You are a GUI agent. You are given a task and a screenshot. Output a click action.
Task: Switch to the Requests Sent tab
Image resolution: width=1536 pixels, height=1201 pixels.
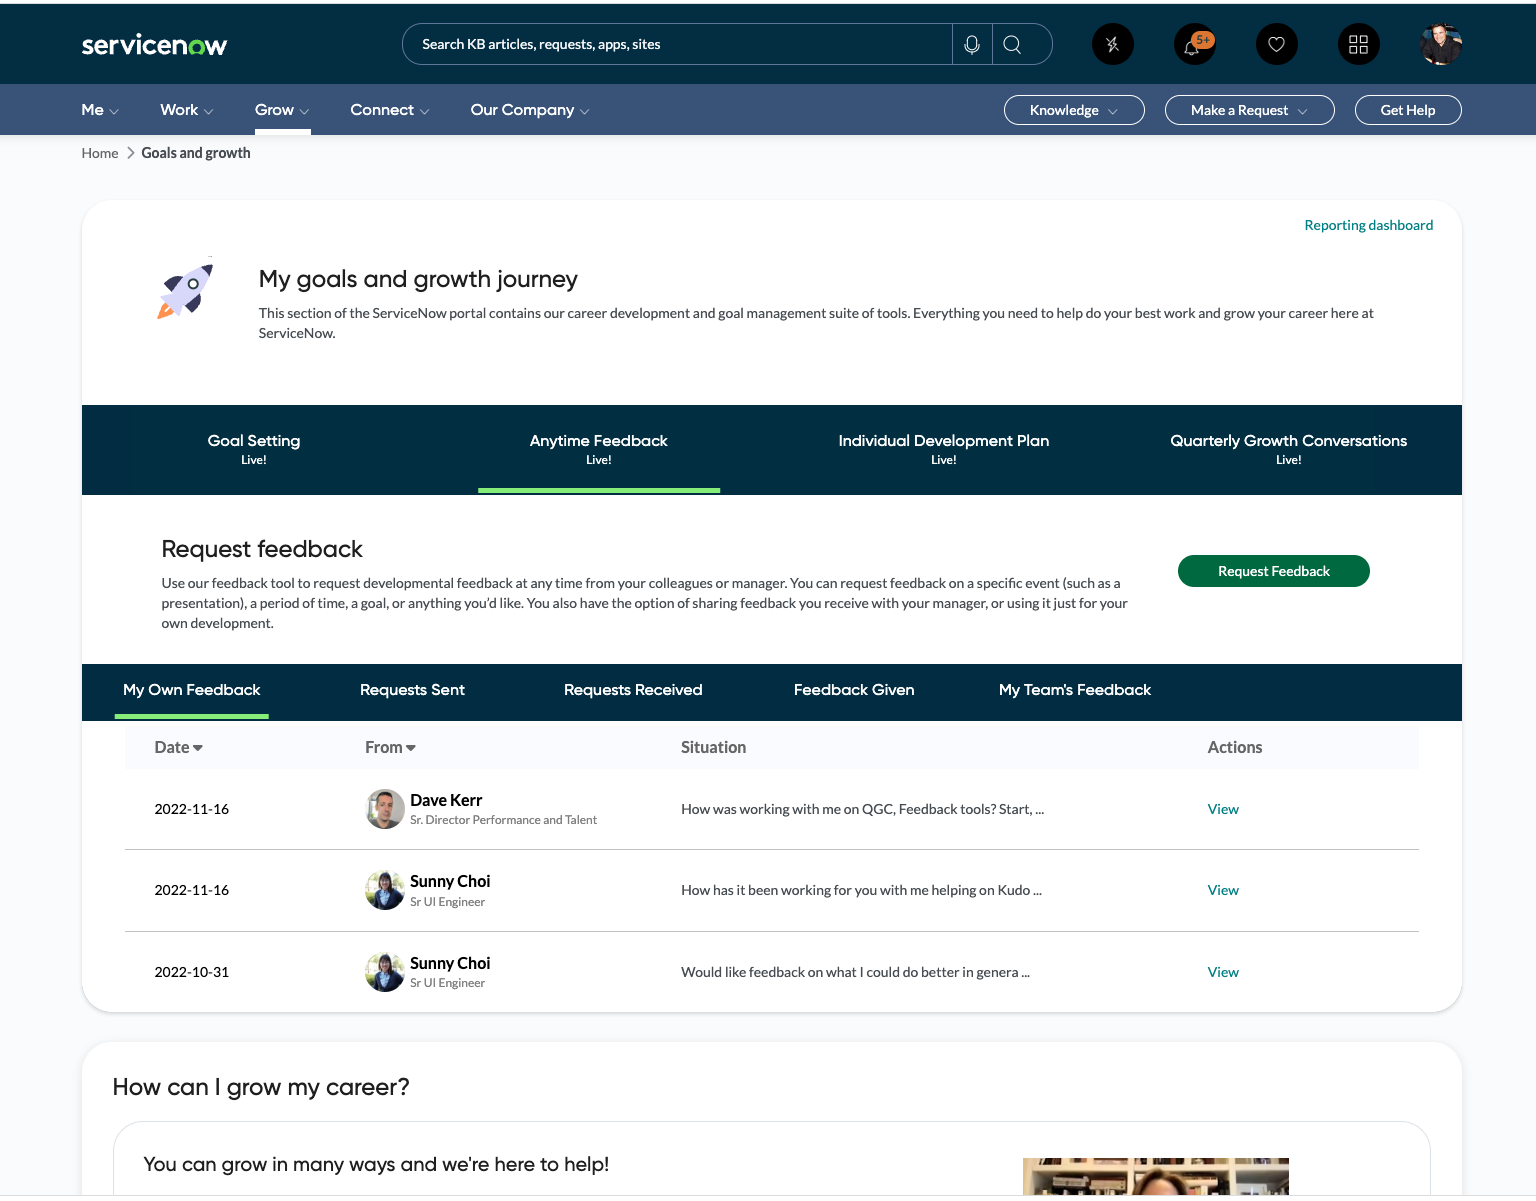(x=412, y=690)
